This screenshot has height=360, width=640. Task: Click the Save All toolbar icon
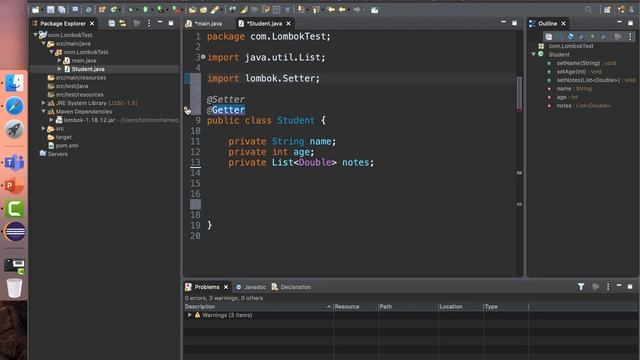[x=62, y=9]
